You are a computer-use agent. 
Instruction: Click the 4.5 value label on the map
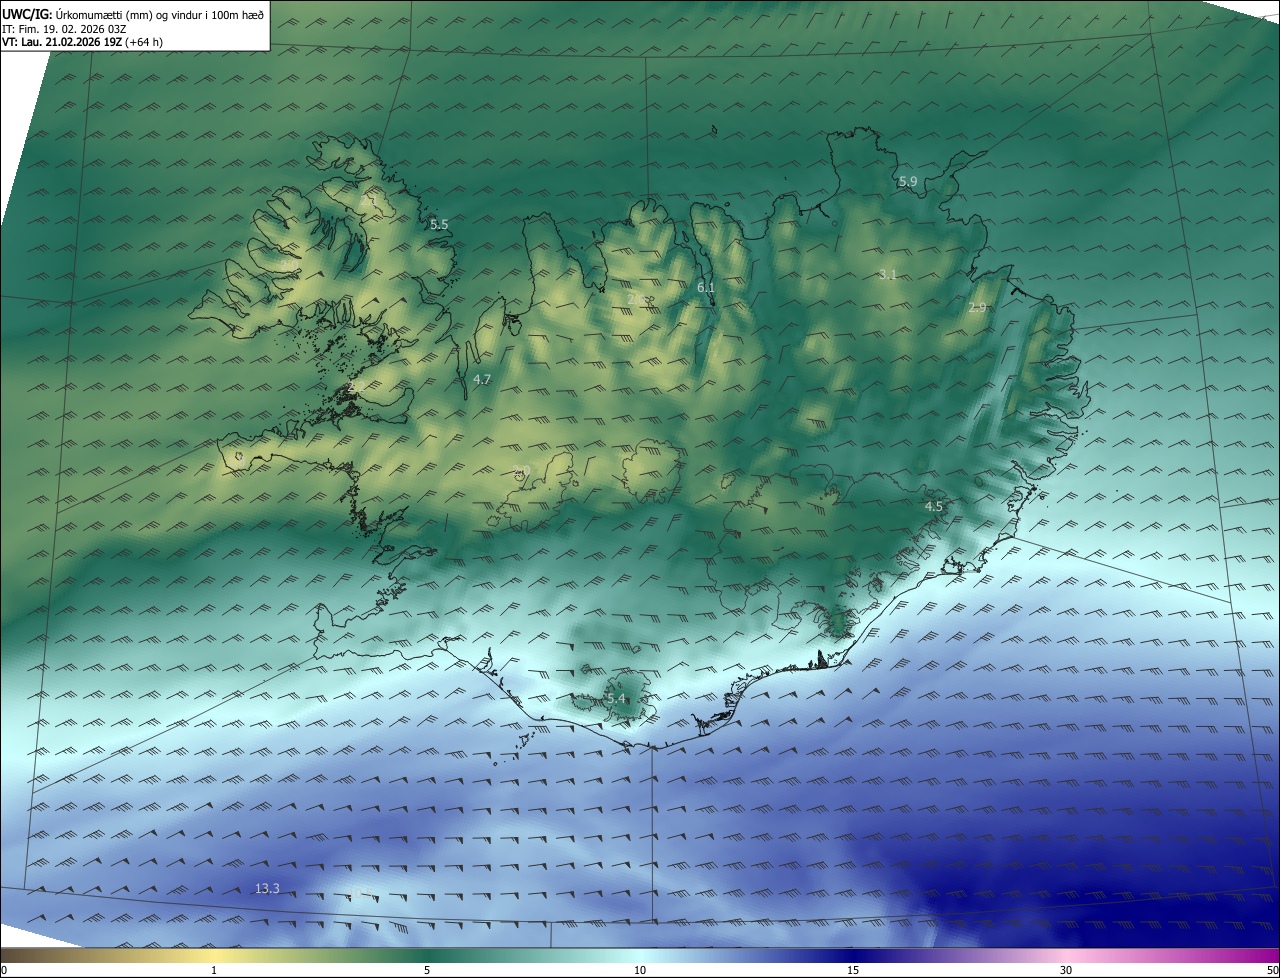point(934,506)
